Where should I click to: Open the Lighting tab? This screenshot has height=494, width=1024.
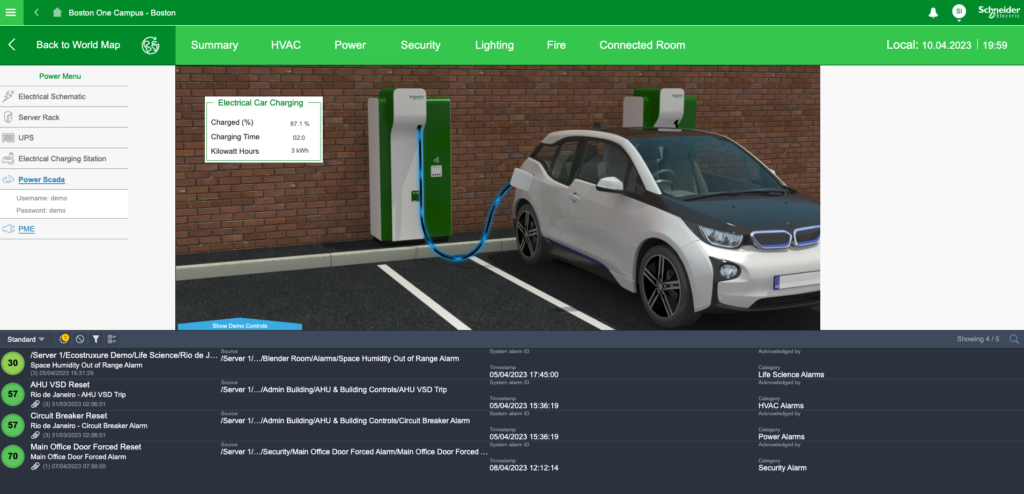point(494,45)
